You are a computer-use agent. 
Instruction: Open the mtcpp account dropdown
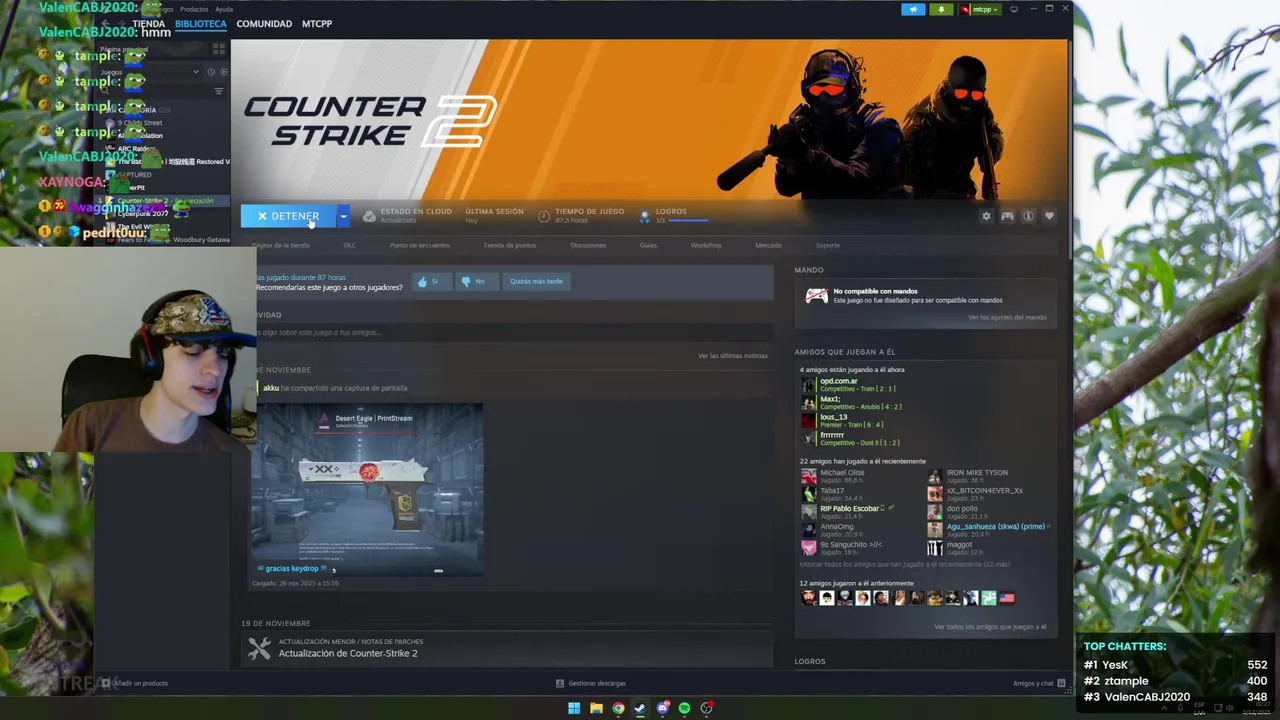979,9
